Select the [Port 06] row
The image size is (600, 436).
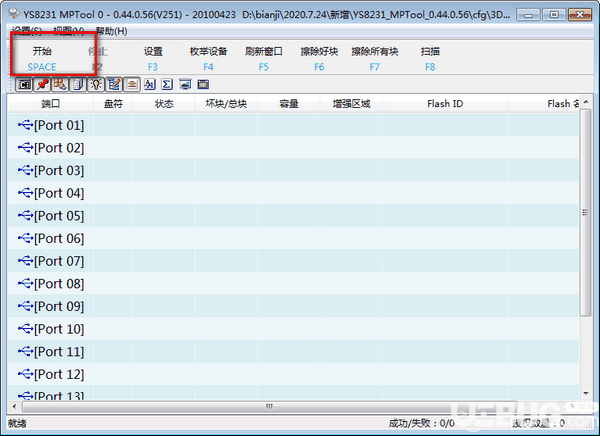pos(293,238)
